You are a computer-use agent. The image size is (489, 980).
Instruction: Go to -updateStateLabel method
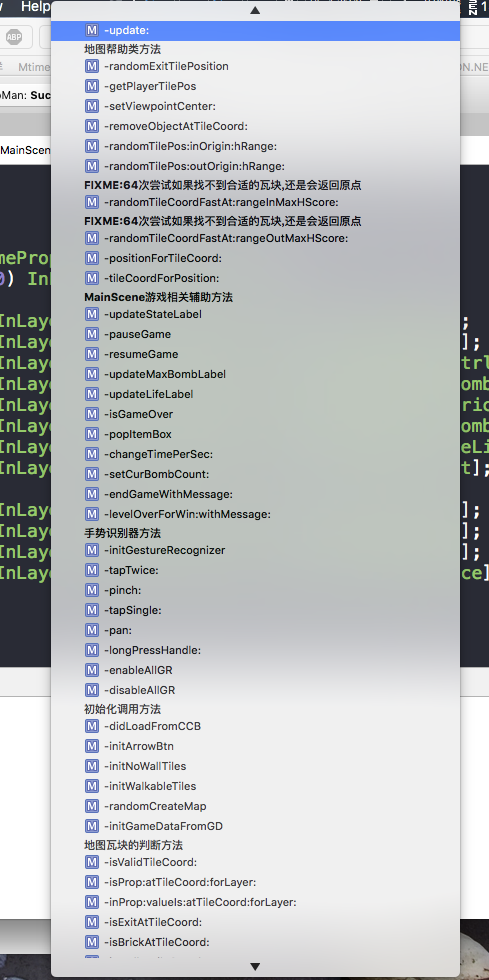pos(255,314)
